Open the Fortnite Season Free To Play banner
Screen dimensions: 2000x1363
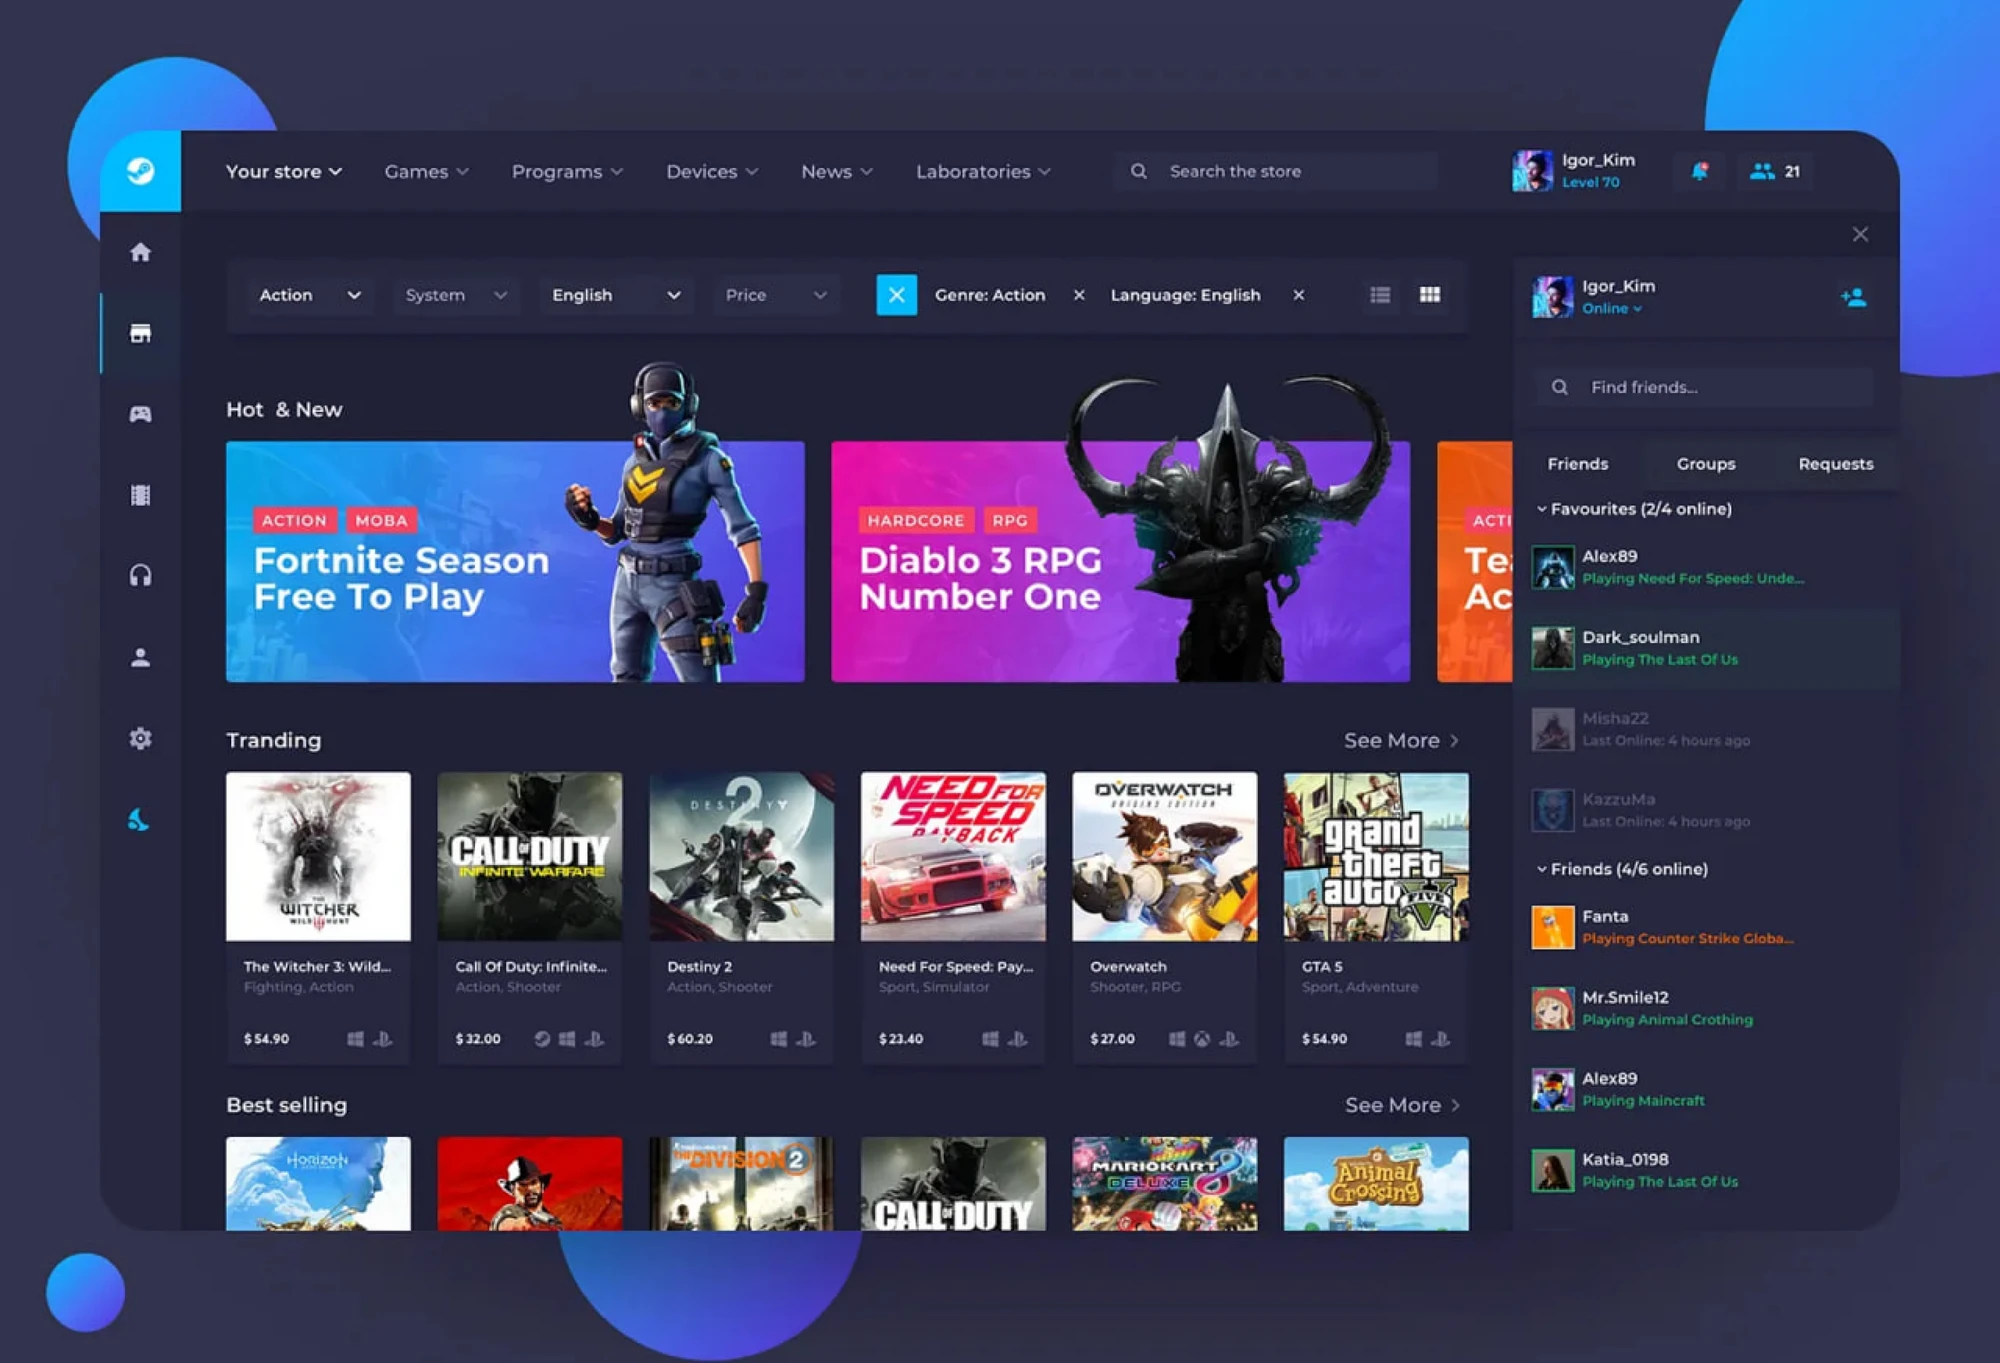click(x=515, y=561)
